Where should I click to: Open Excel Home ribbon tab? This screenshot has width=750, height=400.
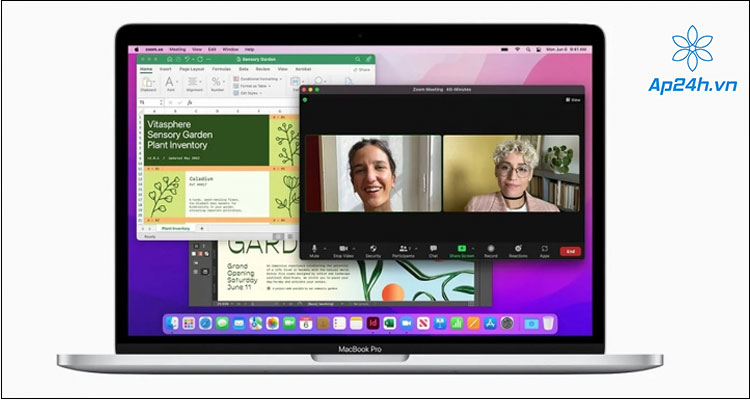click(146, 69)
